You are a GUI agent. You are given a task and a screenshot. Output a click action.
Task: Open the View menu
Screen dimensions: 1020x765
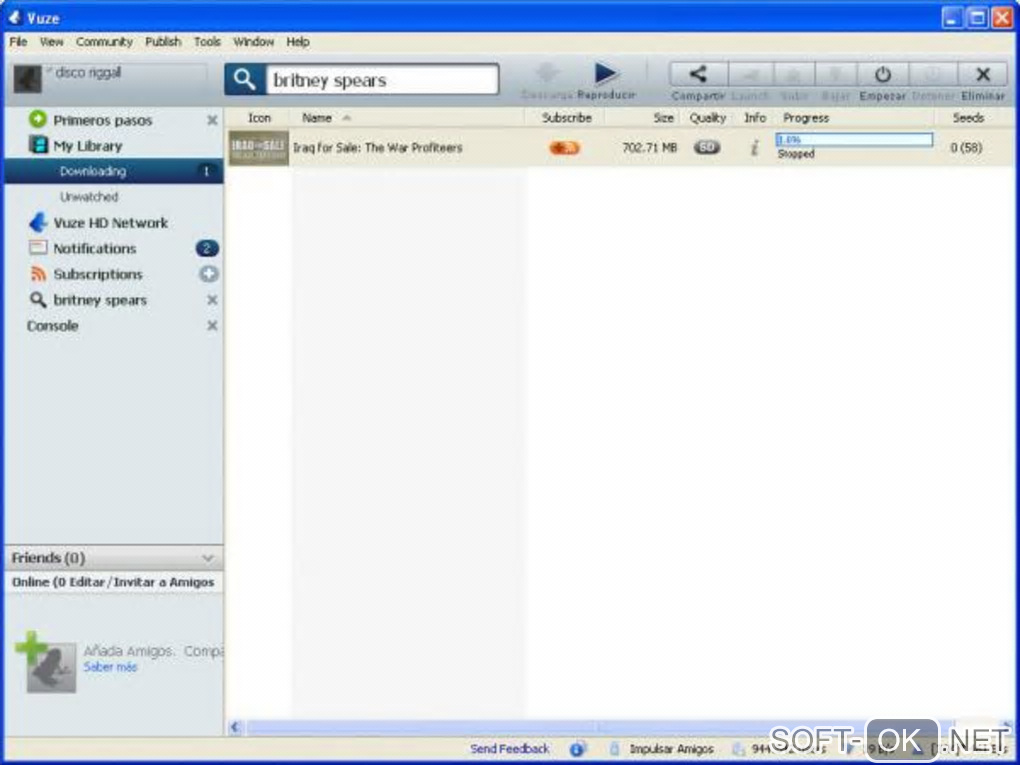(51, 42)
